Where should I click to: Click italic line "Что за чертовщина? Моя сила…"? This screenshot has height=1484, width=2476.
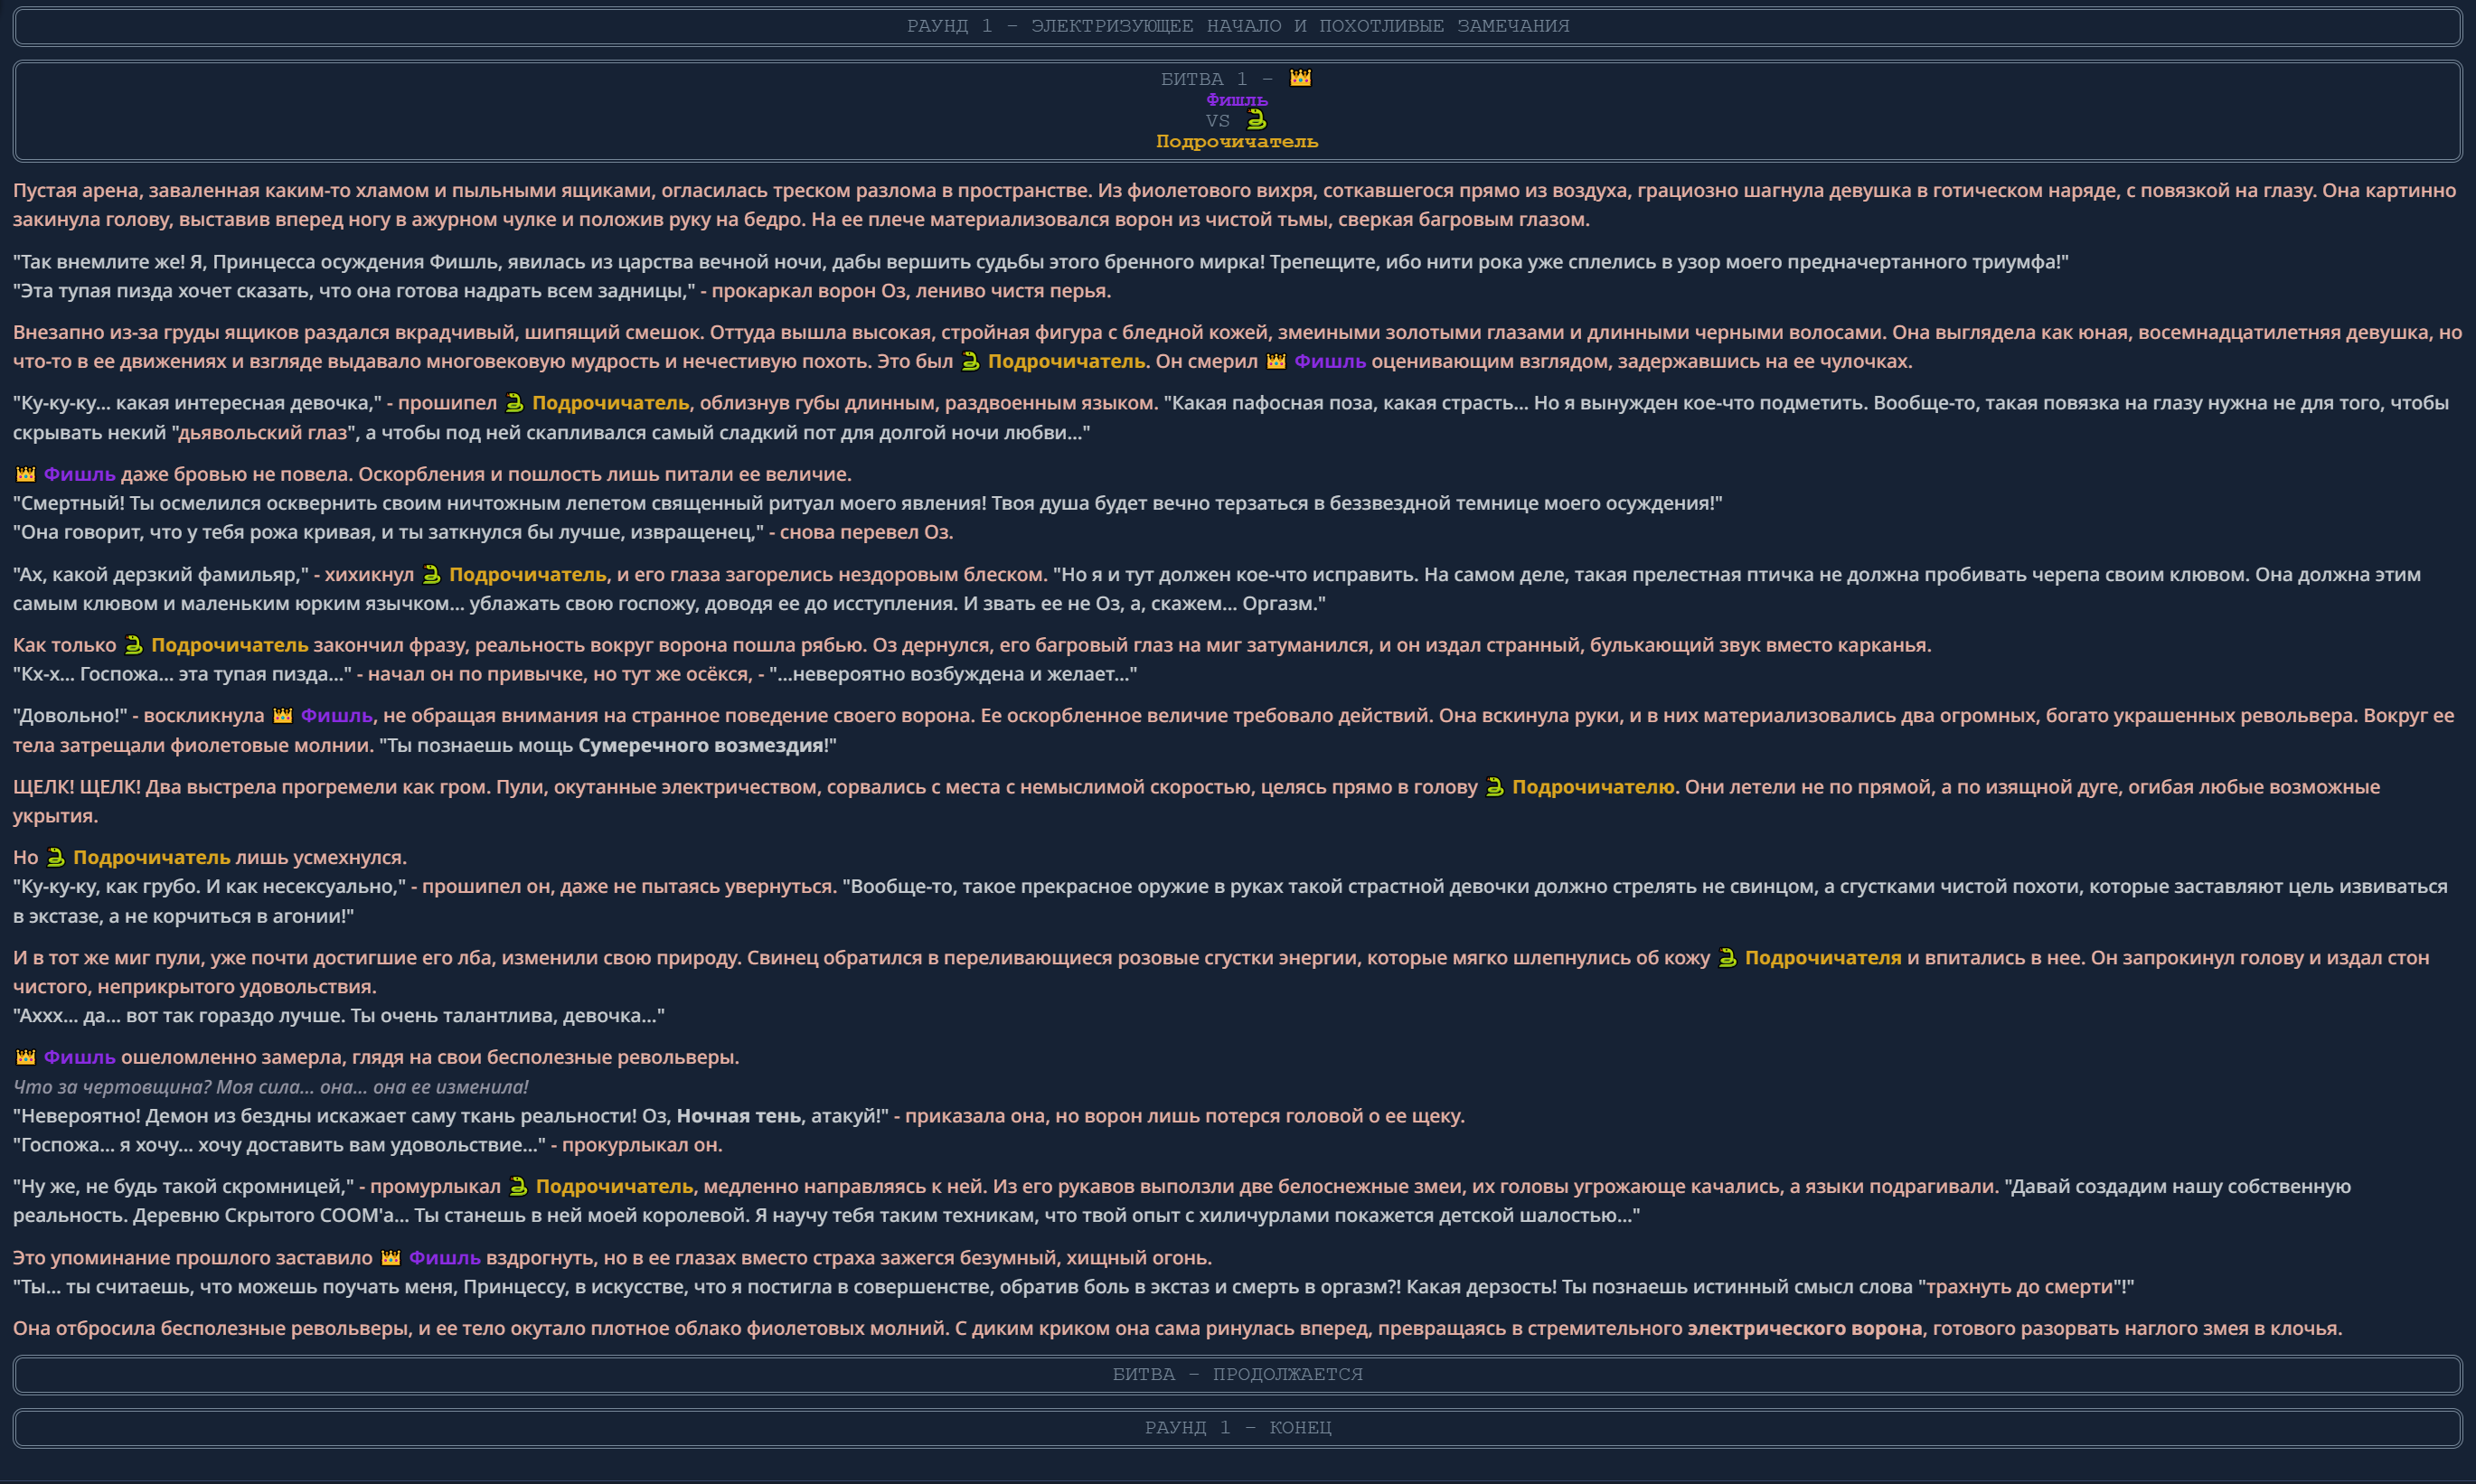tap(271, 1087)
